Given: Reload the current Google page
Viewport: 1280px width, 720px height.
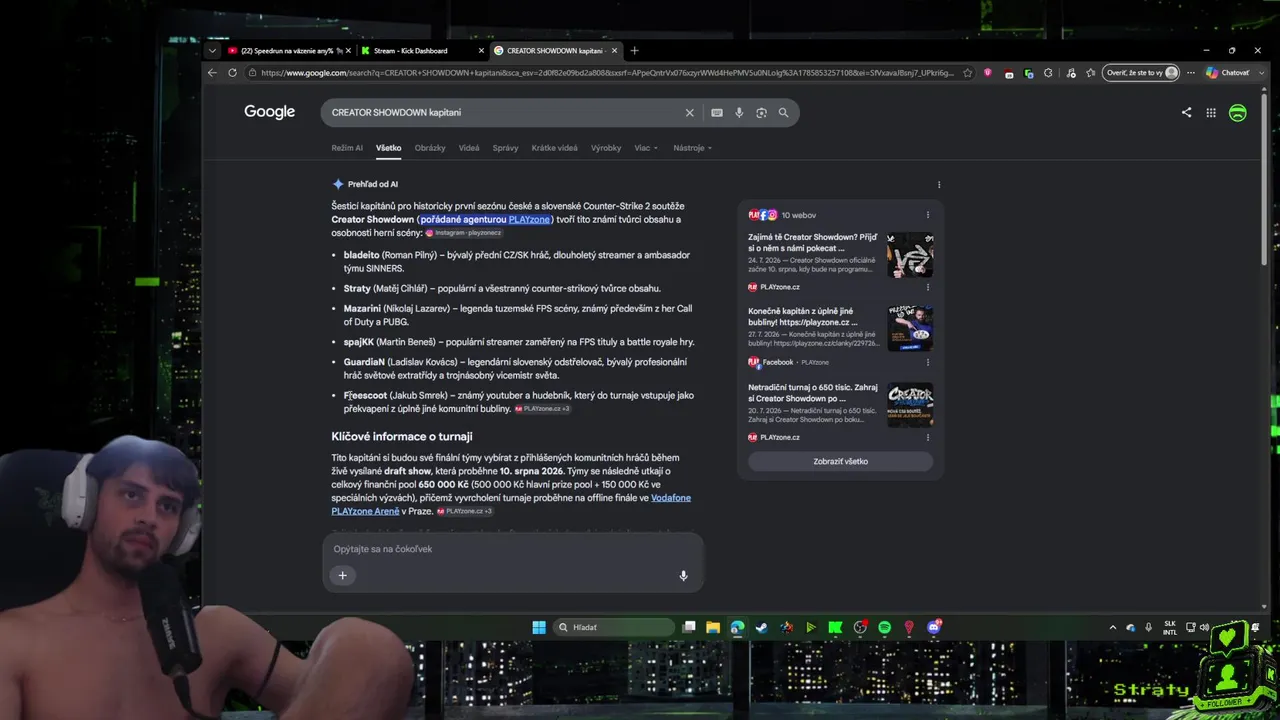Looking at the screenshot, I should click(x=232, y=73).
